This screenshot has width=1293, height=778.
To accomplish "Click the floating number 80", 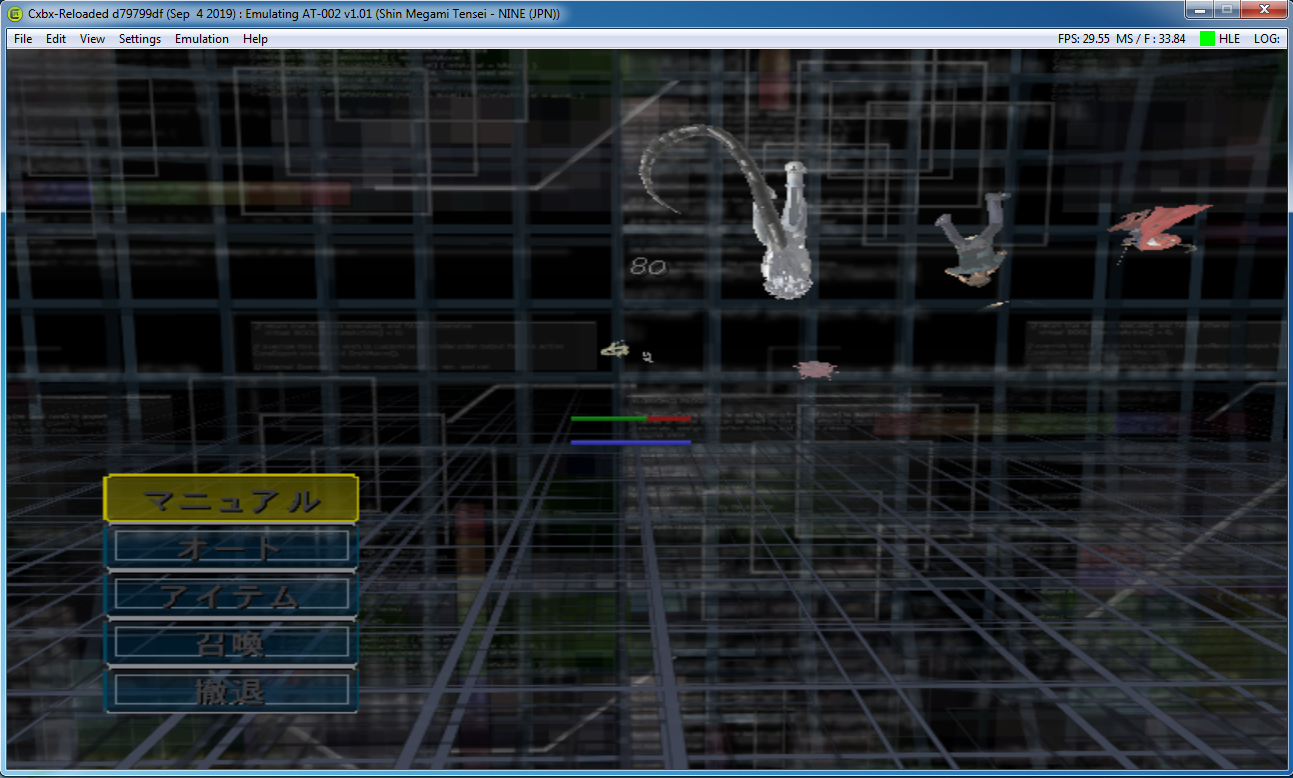I will pos(648,267).
